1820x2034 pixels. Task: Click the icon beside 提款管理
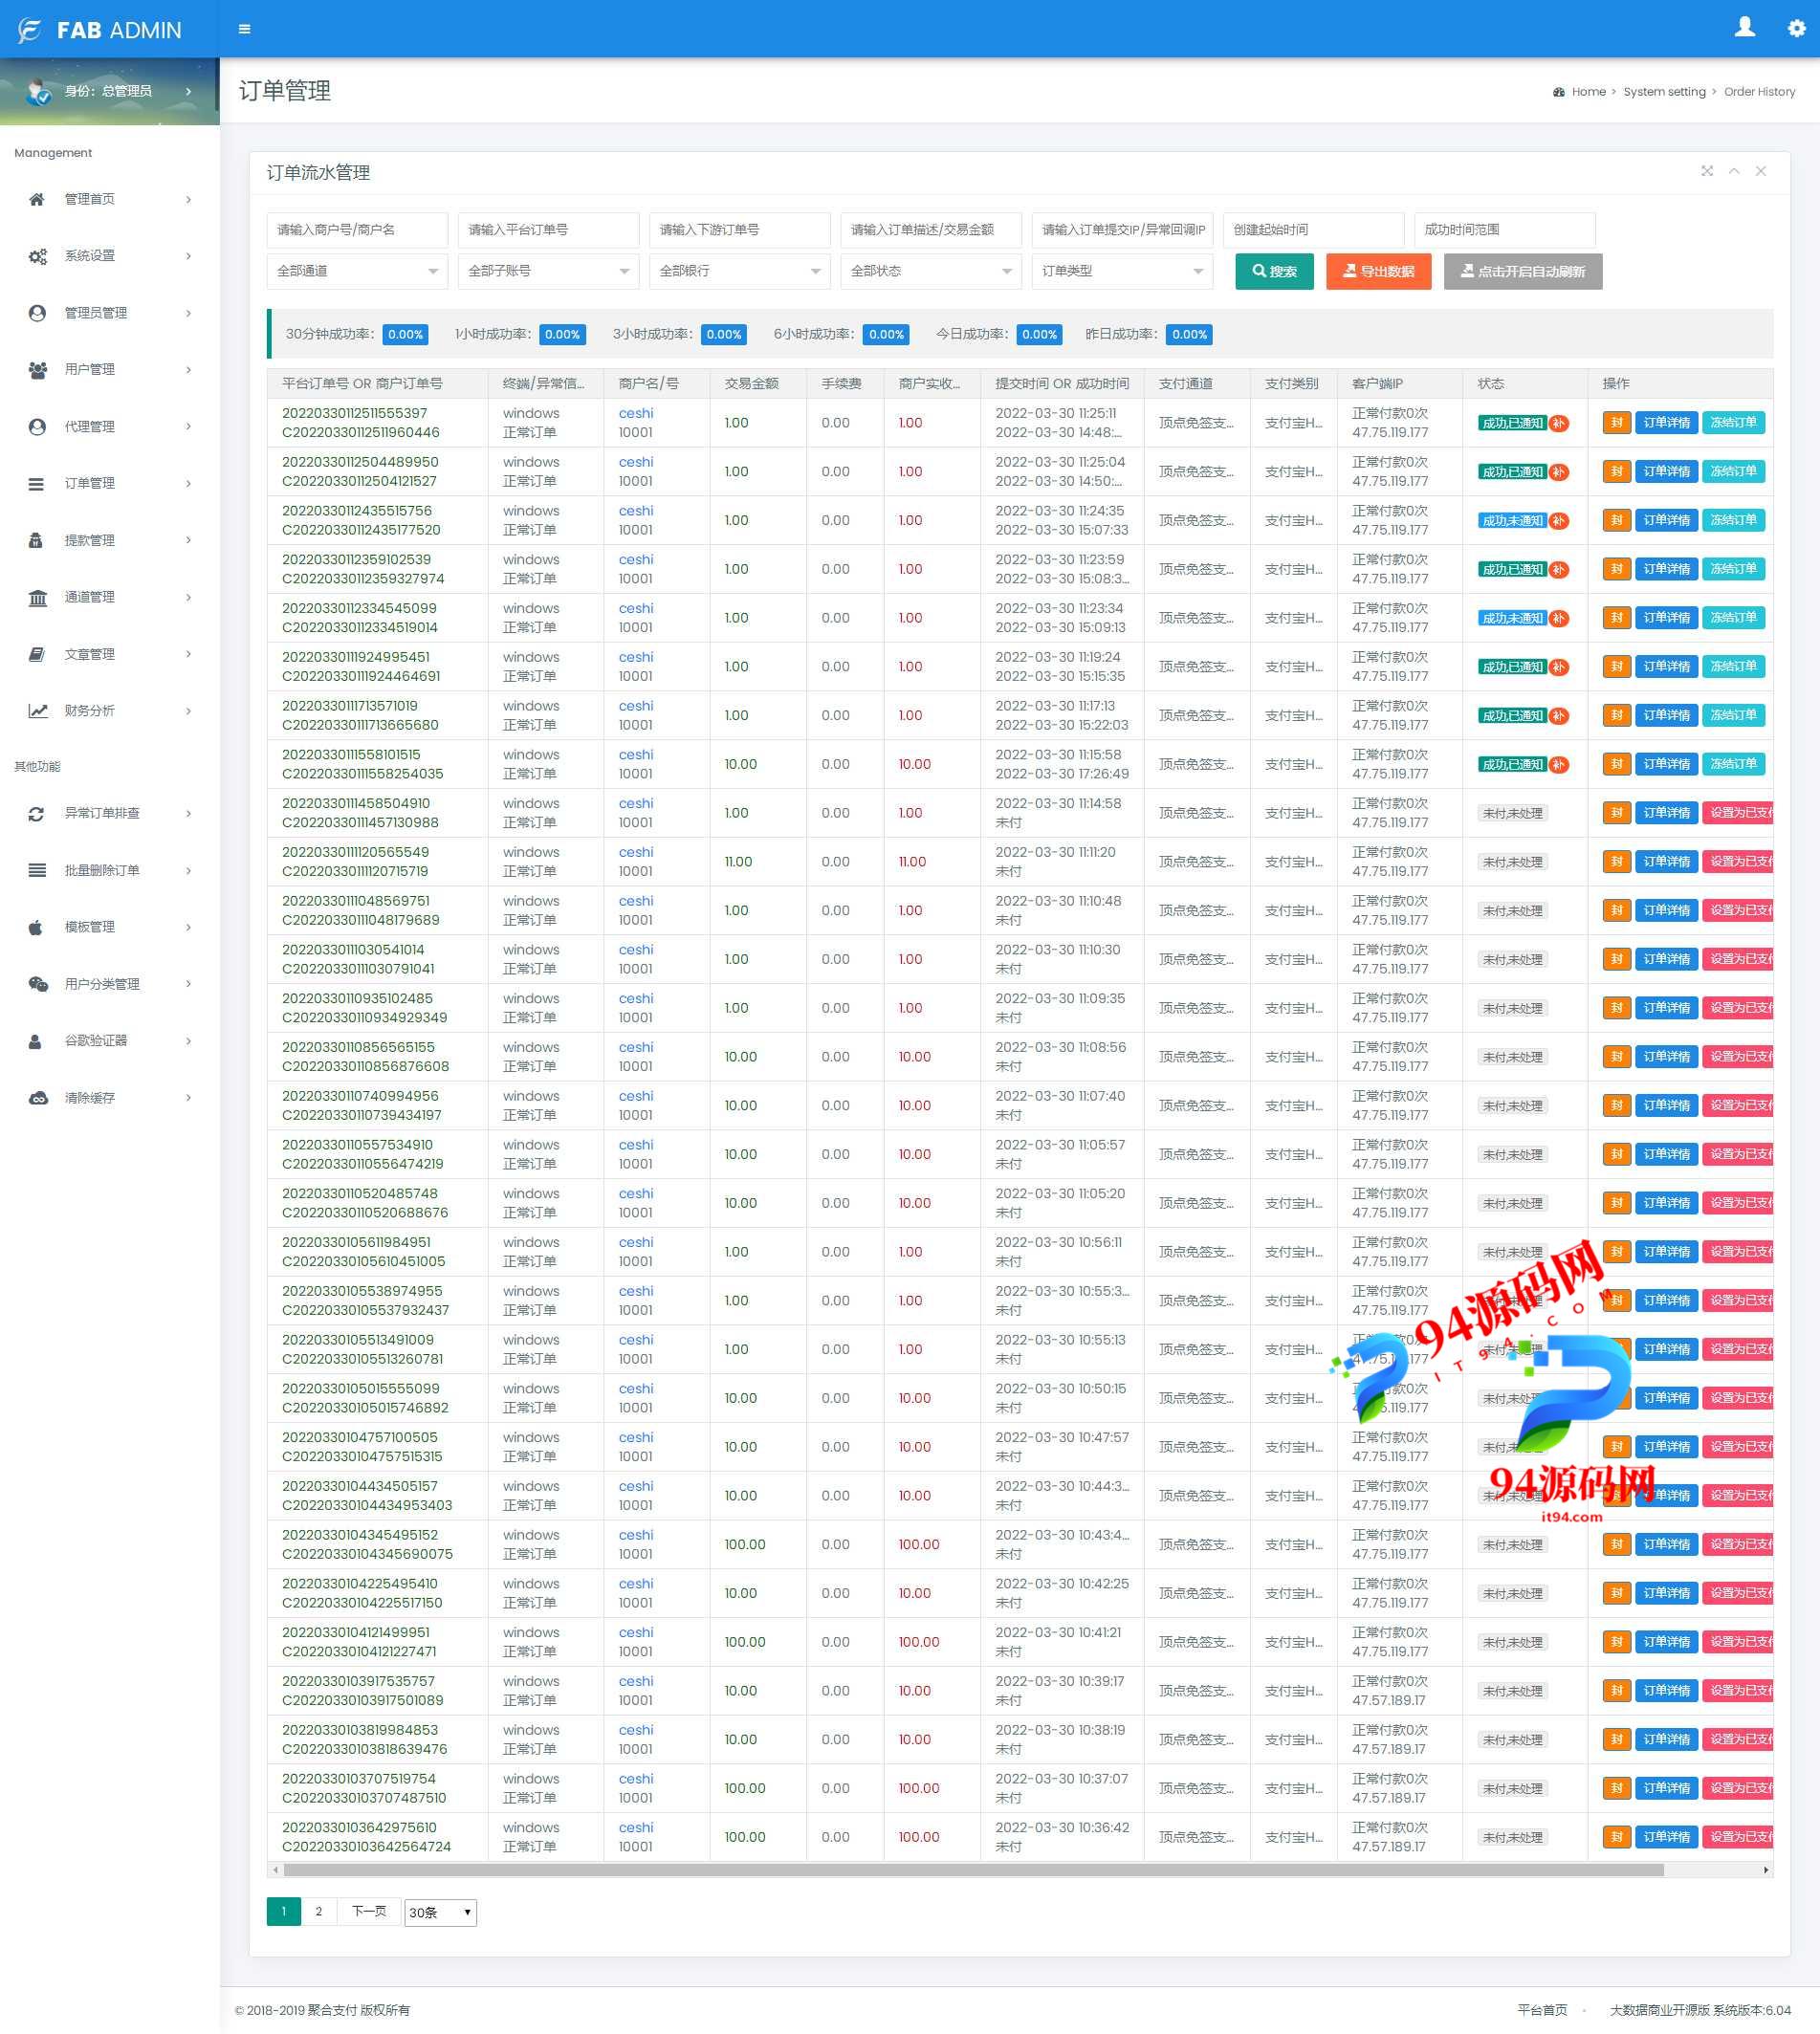tap(37, 541)
